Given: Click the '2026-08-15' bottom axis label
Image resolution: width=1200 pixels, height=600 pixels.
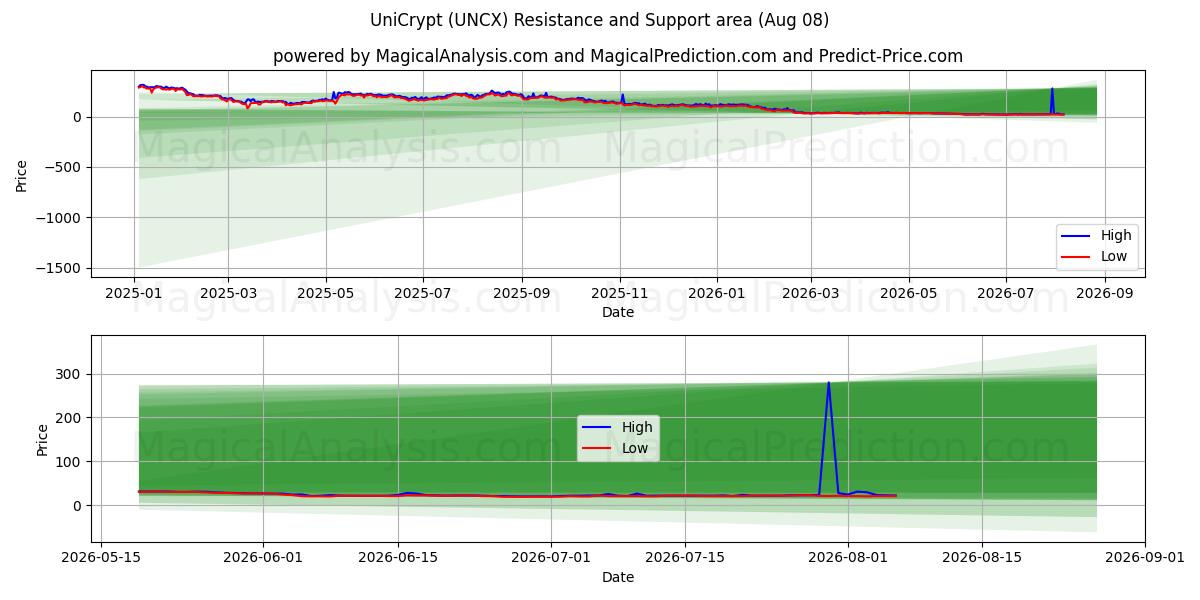Looking at the screenshot, I should (x=982, y=558).
